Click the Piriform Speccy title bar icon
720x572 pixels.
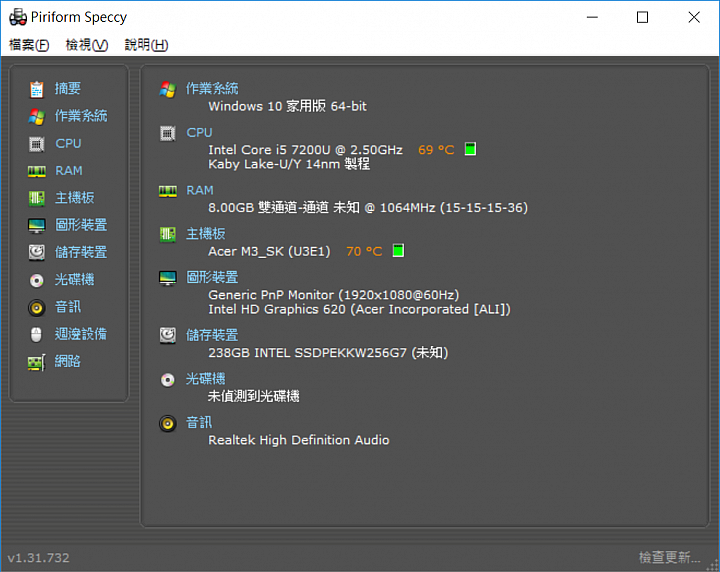pos(18,17)
